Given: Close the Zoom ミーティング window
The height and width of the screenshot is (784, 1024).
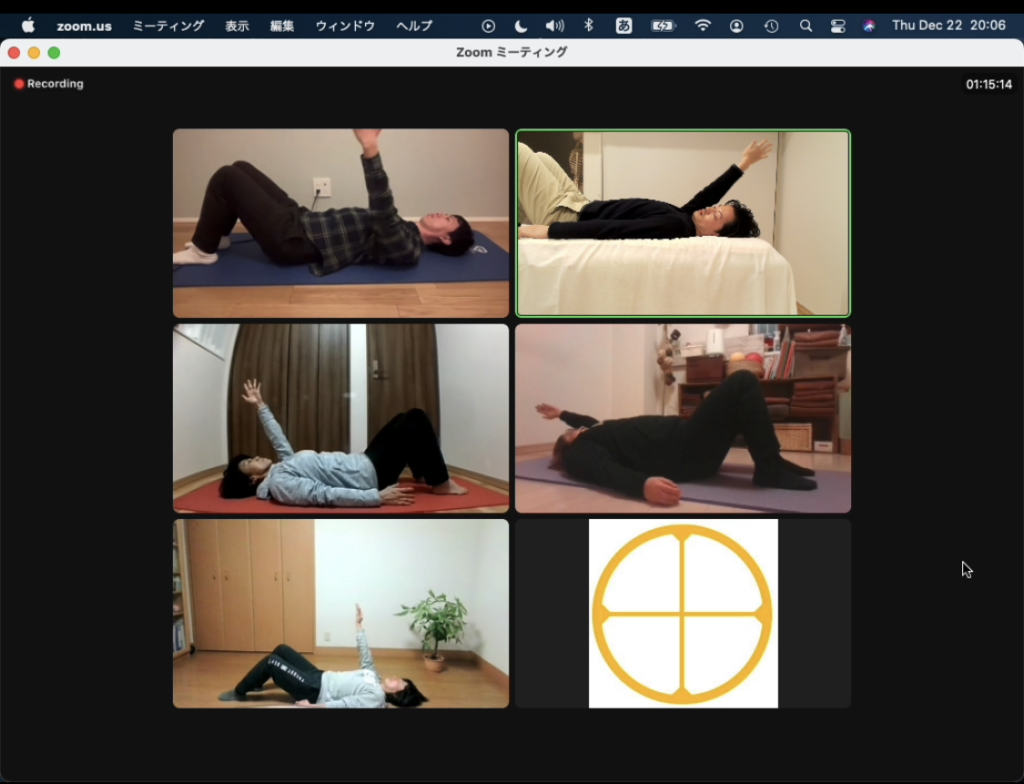Looking at the screenshot, I should [x=14, y=53].
